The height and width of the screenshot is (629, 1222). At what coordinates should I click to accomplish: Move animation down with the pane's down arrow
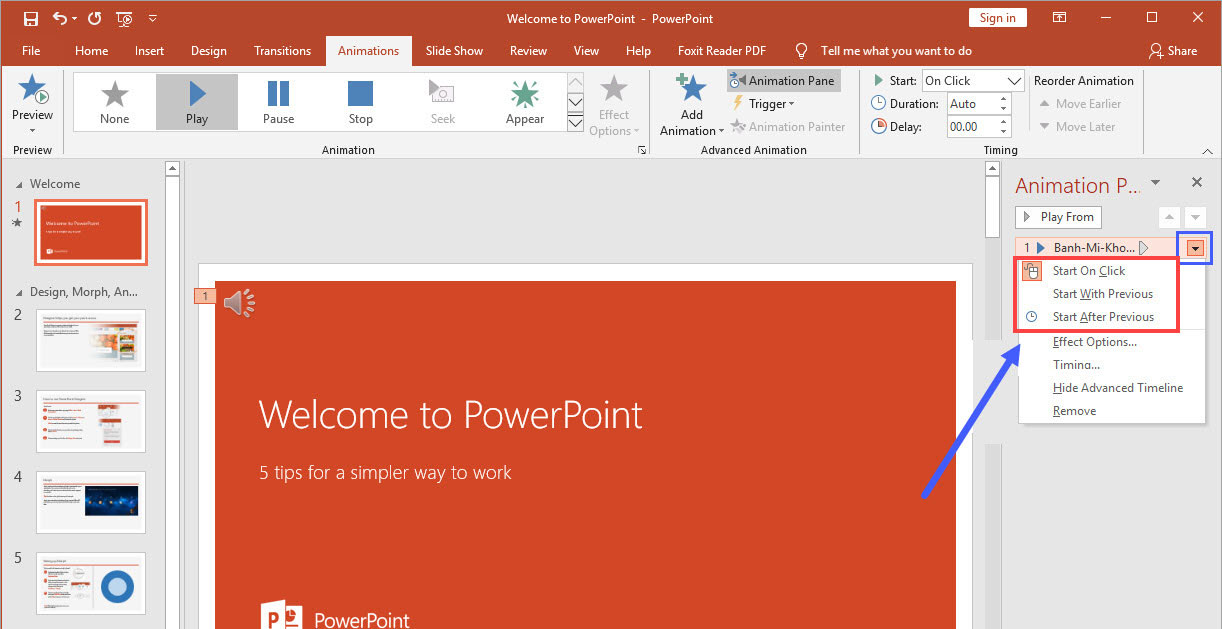point(1195,217)
